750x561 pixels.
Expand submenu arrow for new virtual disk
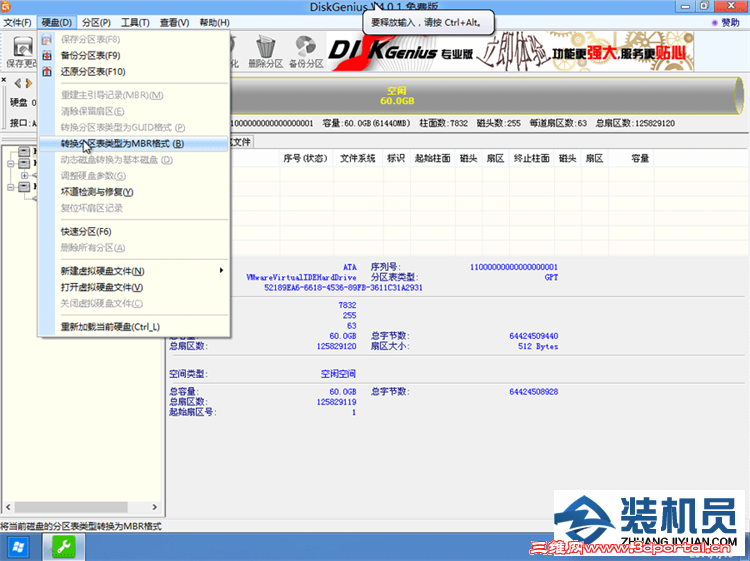[x=221, y=271]
